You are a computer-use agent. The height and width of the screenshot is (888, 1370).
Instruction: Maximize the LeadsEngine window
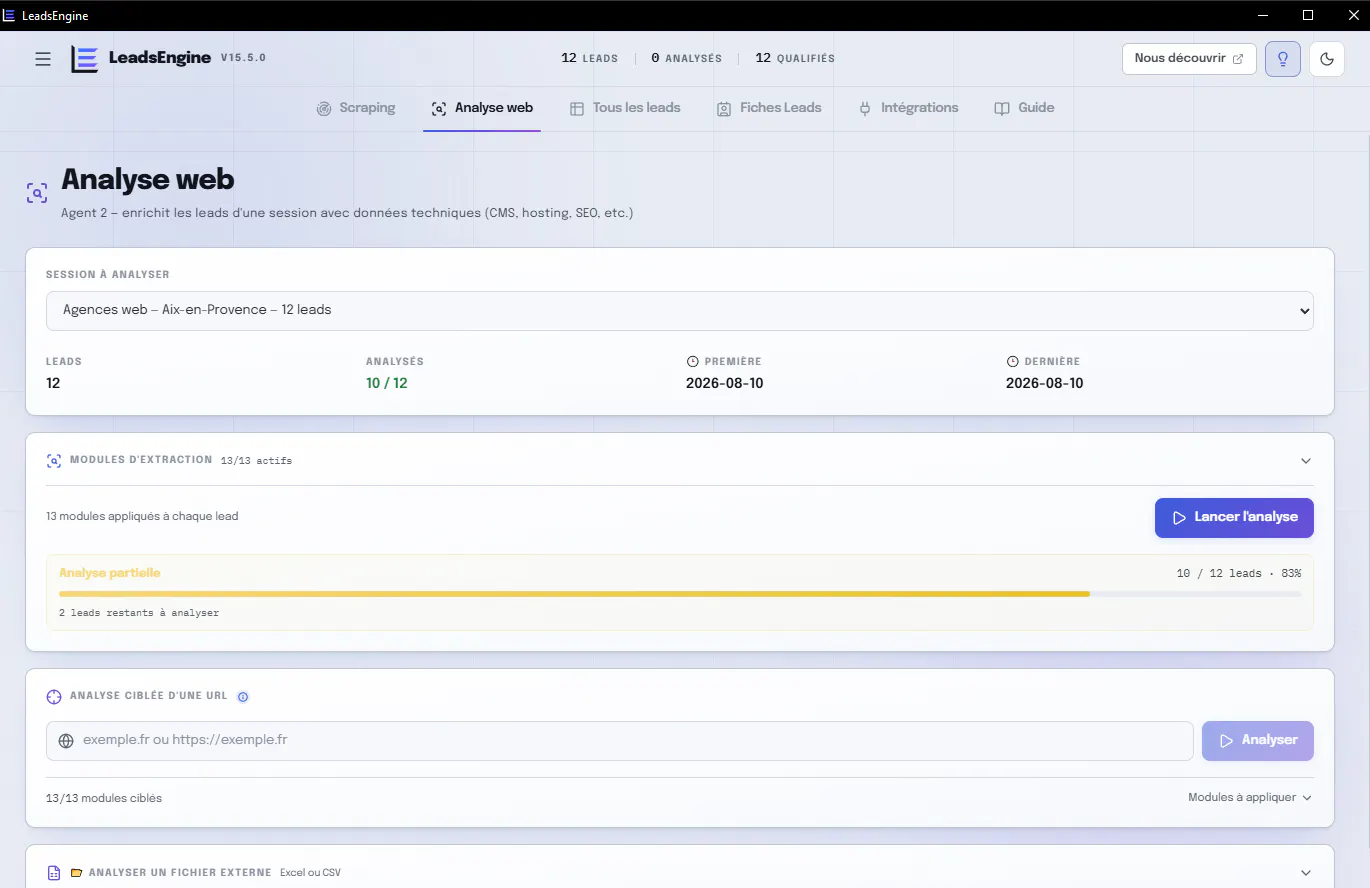[x=1308, y=15]
